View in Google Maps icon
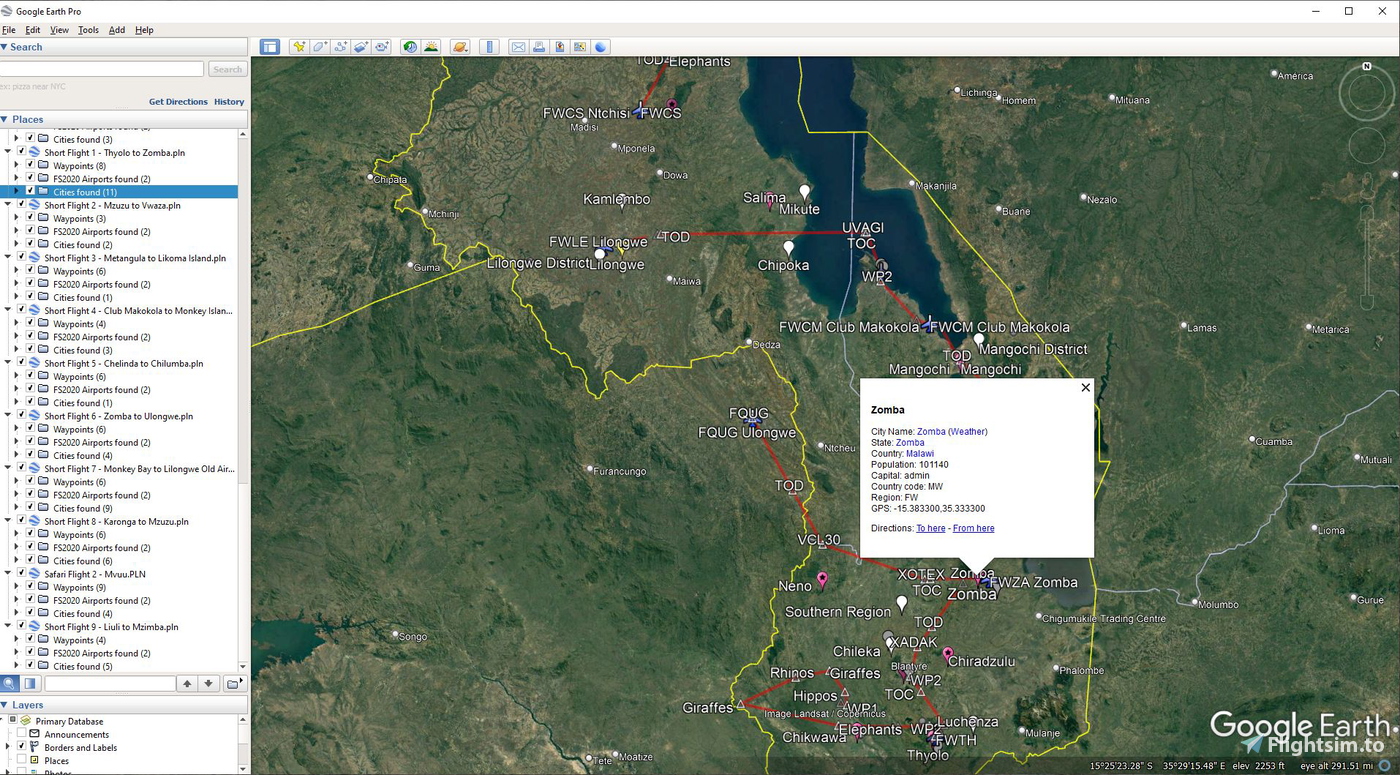The image size is (1400, 775). pos(580,47)
